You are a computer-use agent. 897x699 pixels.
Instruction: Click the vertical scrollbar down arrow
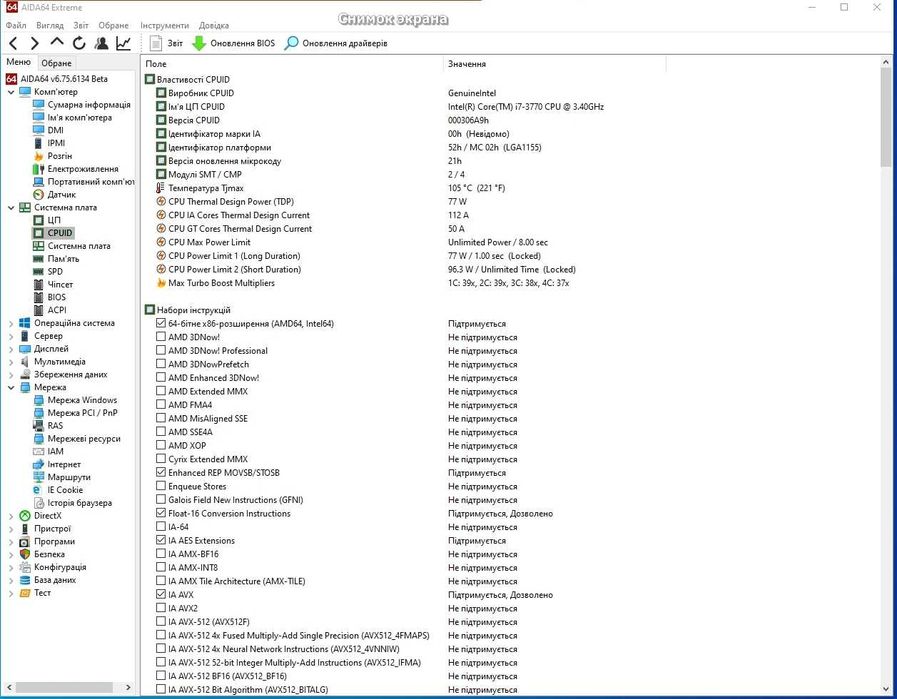pyautogui.click(x=887, y=688)
